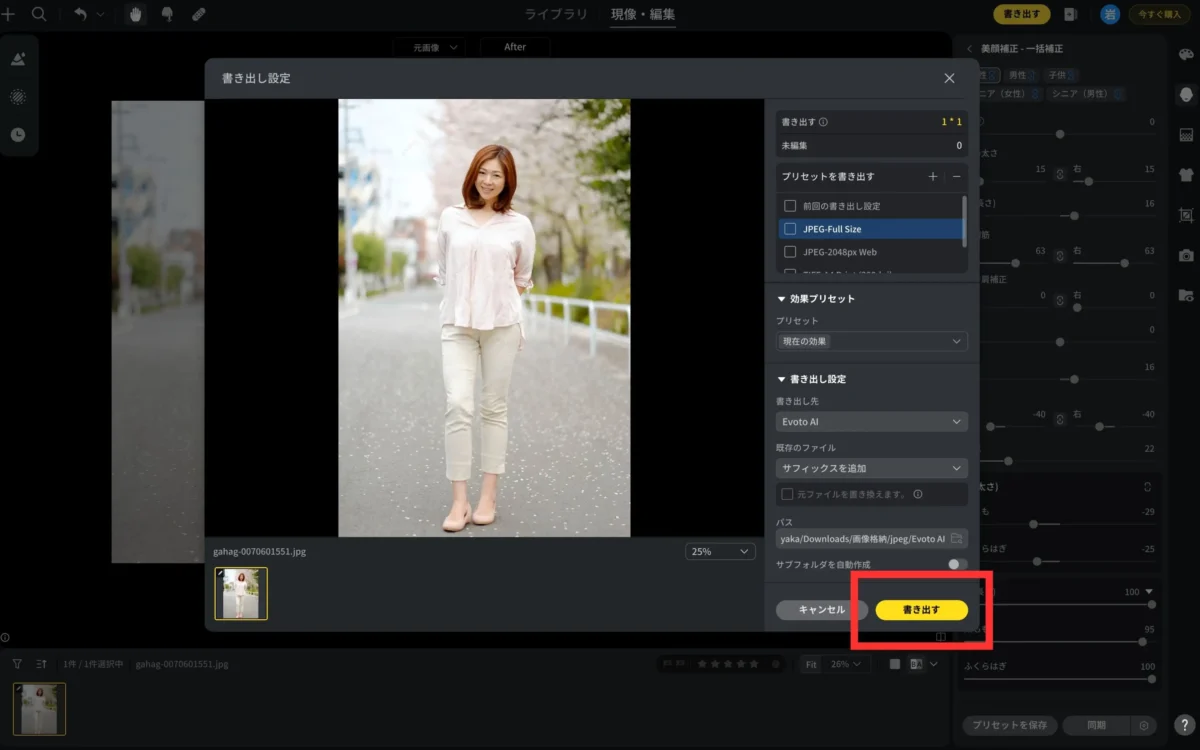Collapse the 書き出し設定 section

(782, 379)
